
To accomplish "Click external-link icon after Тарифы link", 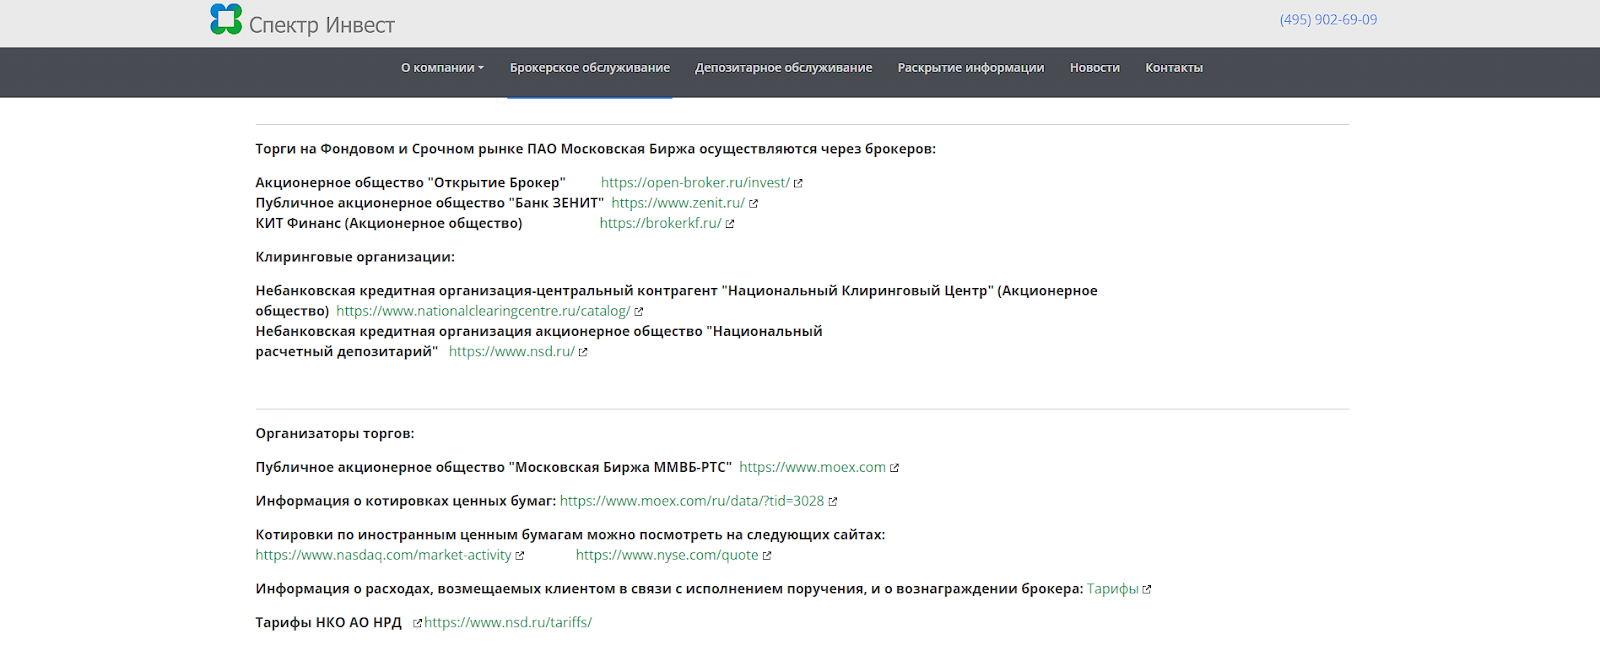I will click(1147, 590).
